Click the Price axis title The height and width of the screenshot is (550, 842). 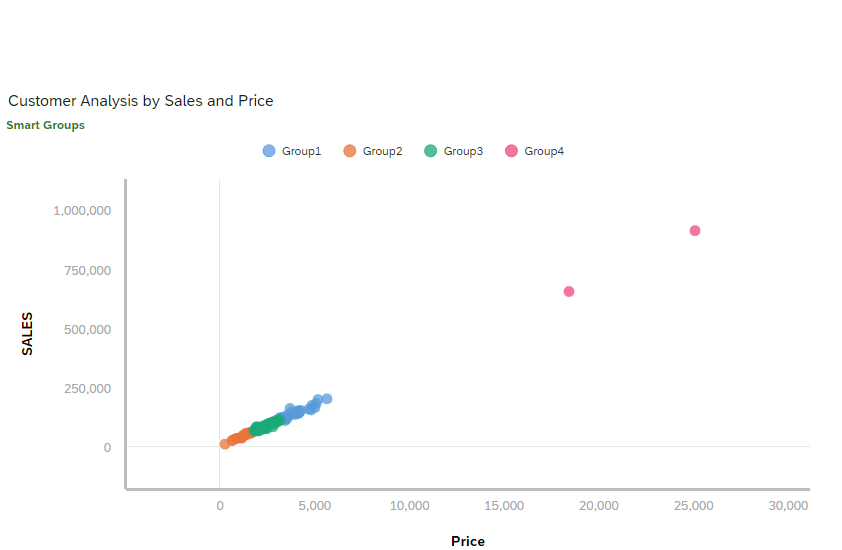coord(467,541)
